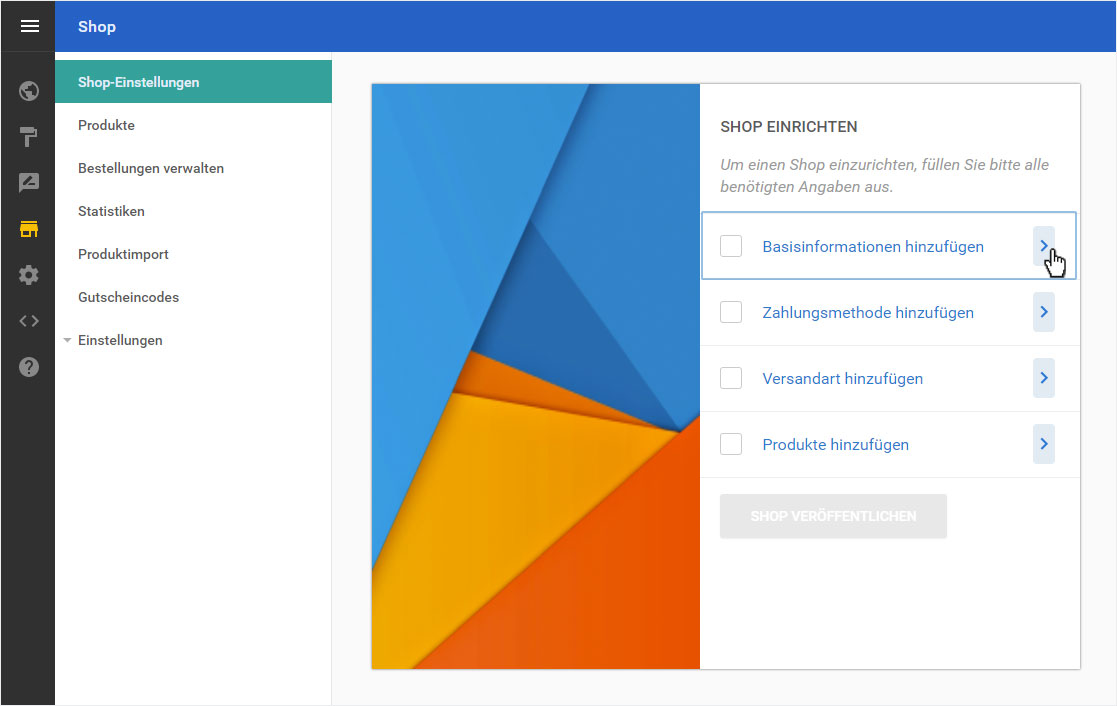This screenshot has width=1117, height=706.
Task: Open Gutscheincodes menu item
Action: (193, 297)
